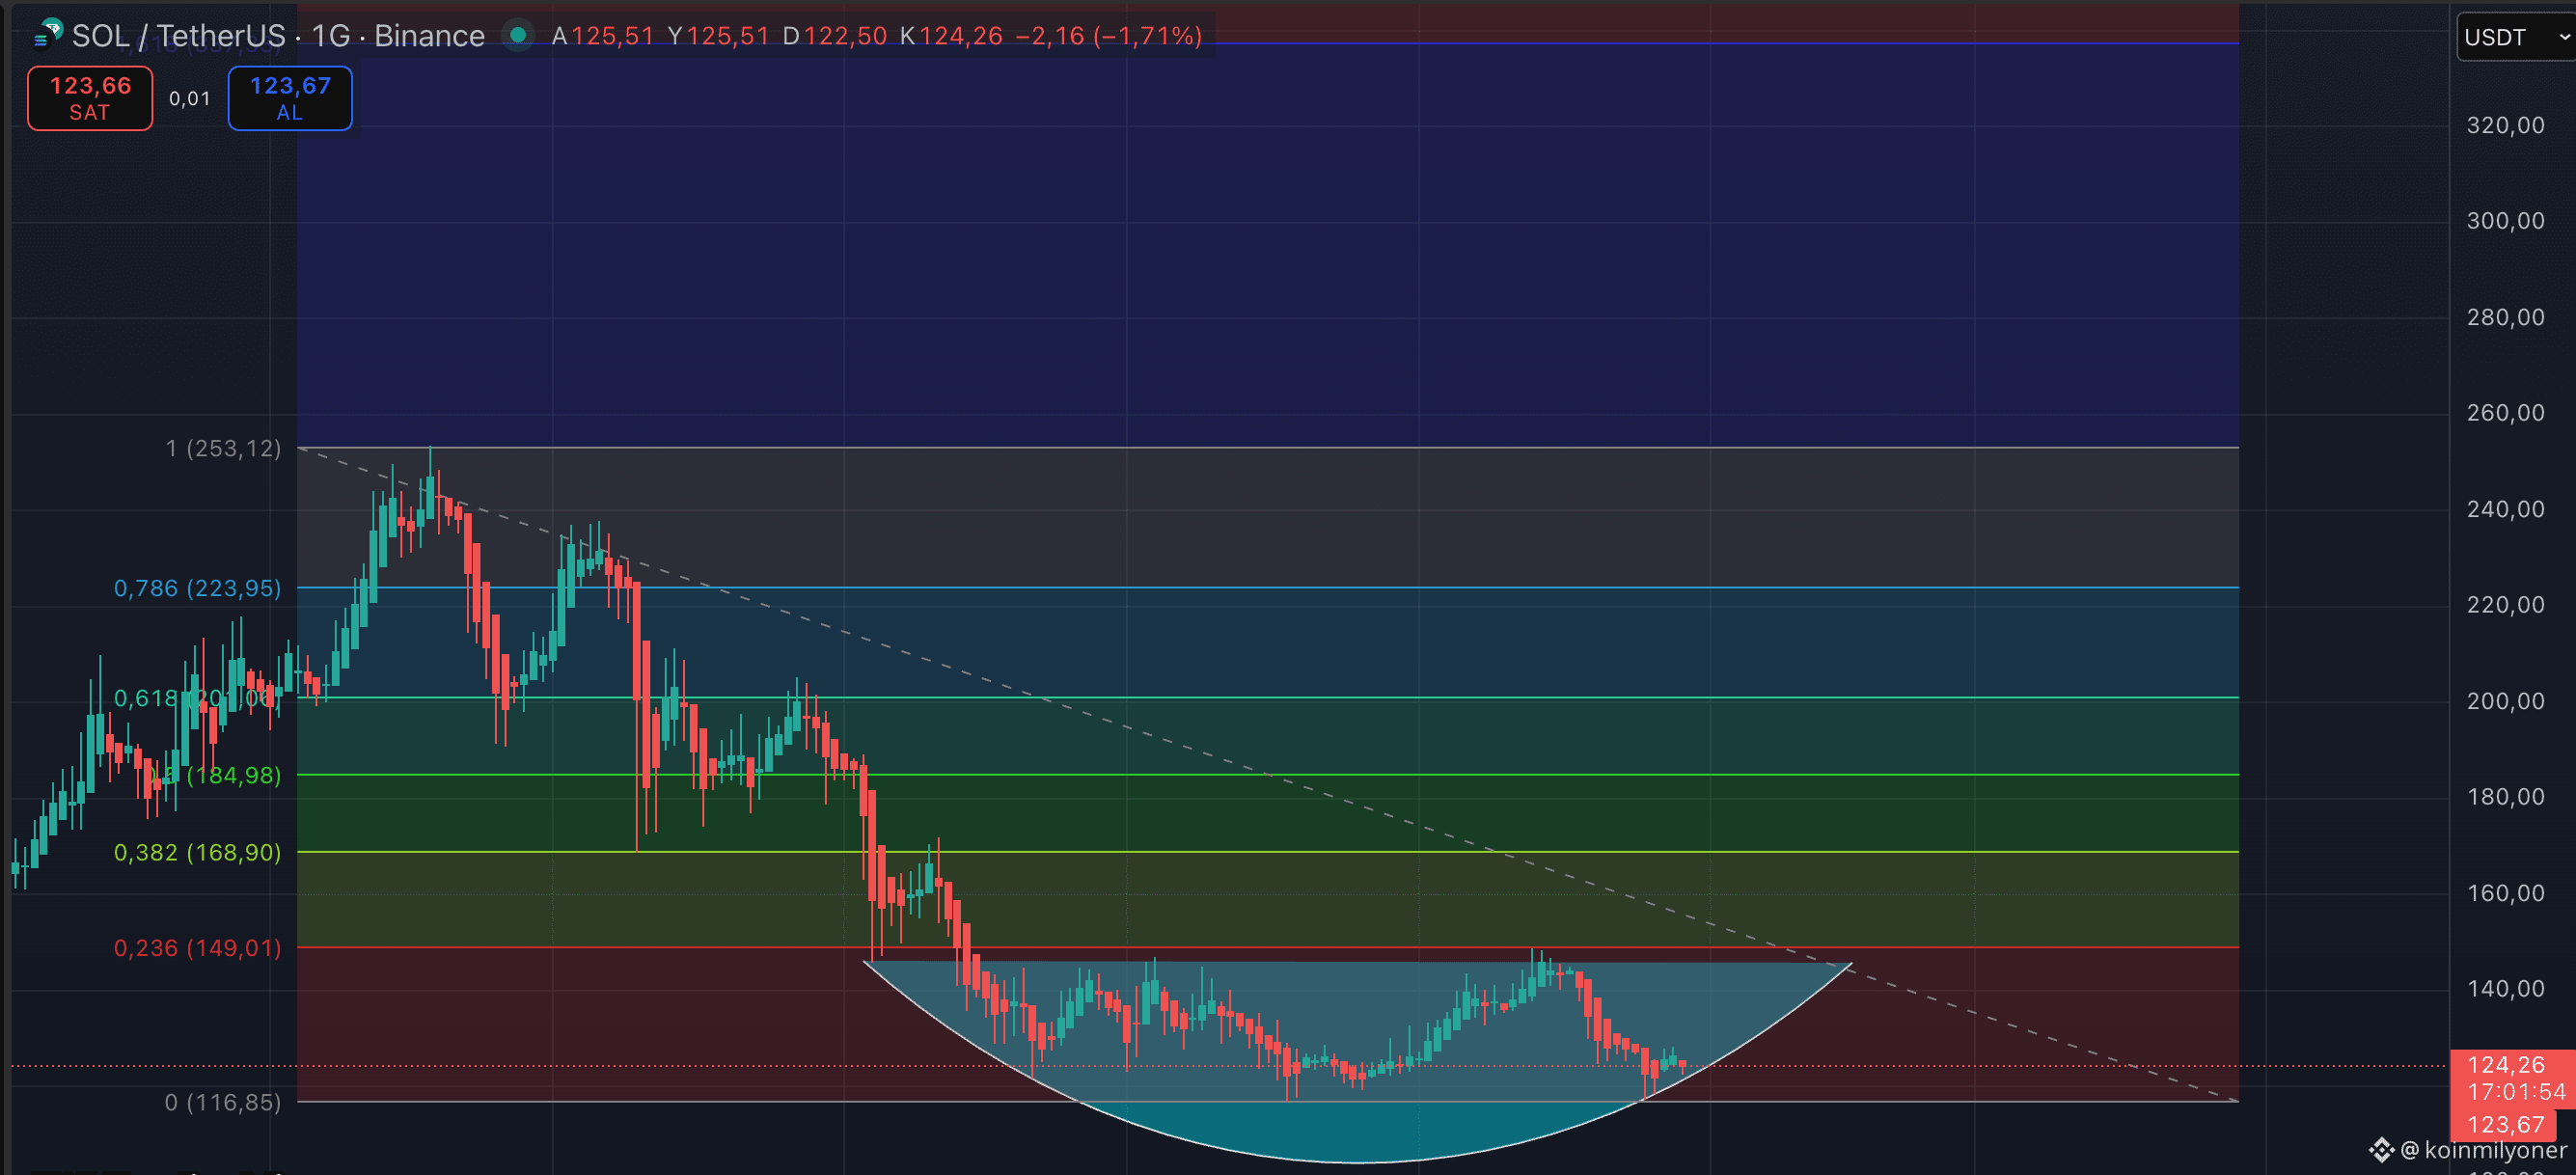Click the SOL/TetherUS pair logo icon
This screenshot has width=2576, height=1175.
point(48,34)
